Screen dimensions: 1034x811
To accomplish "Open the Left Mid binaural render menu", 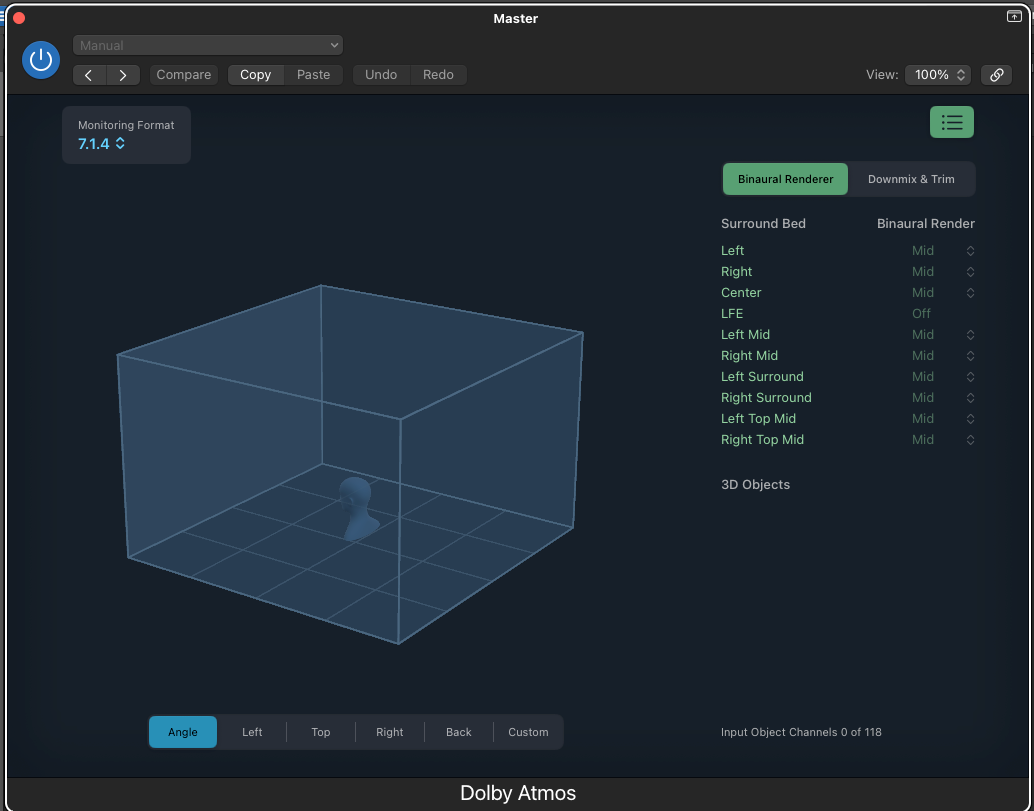I will (943, 335).
